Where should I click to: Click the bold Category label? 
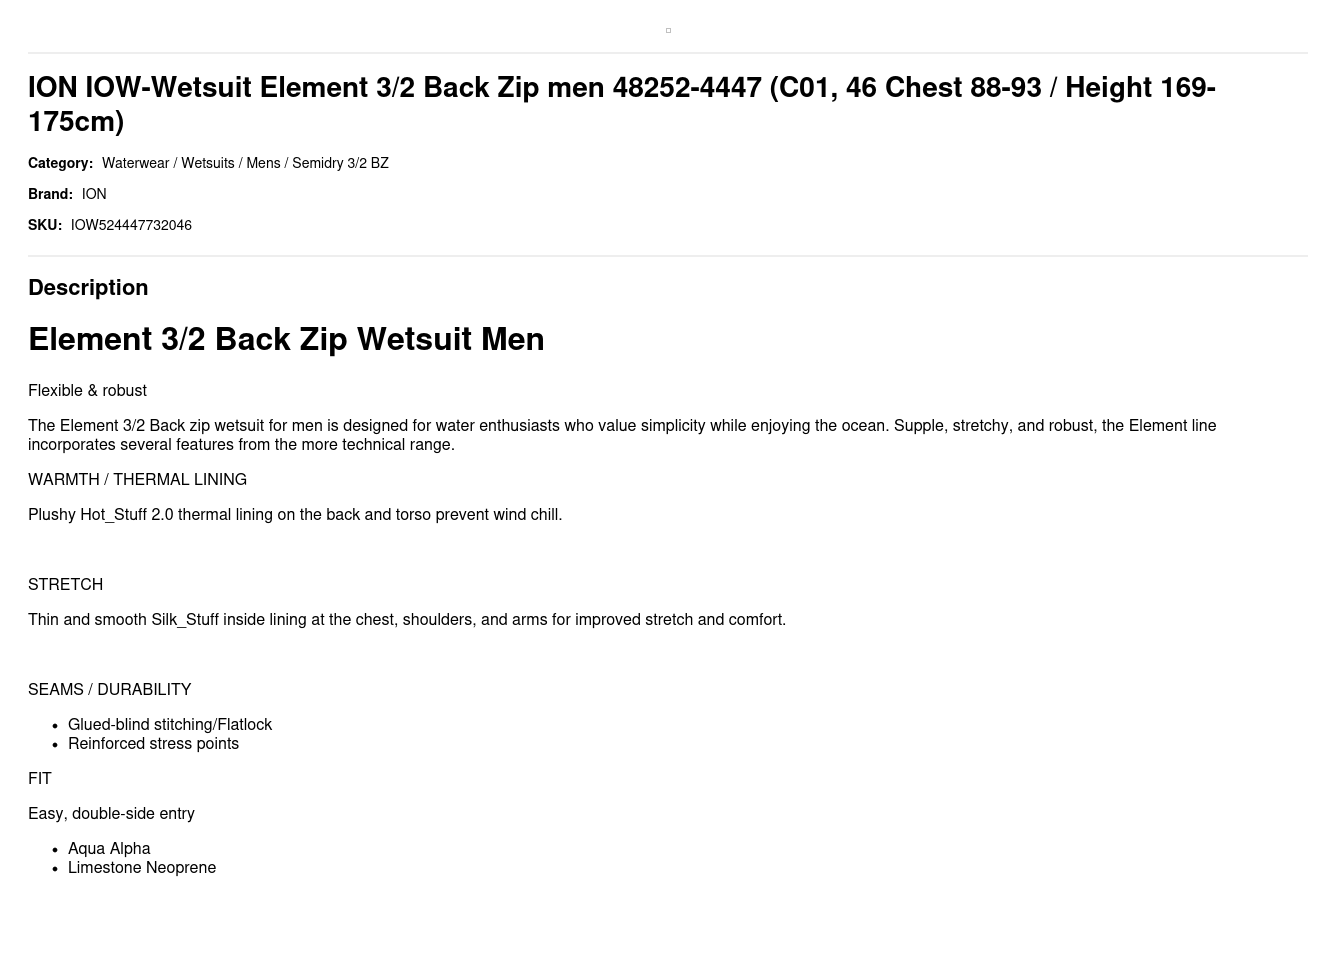click(60, 163)
